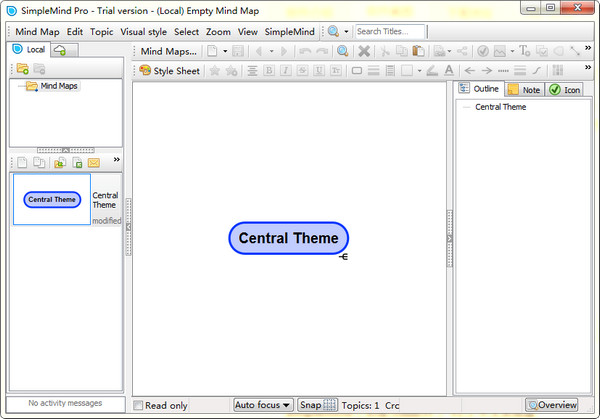Click the new mind map page icon
Image resolution: width=600 pixels, height=419 pixels.
click(212, 51)
